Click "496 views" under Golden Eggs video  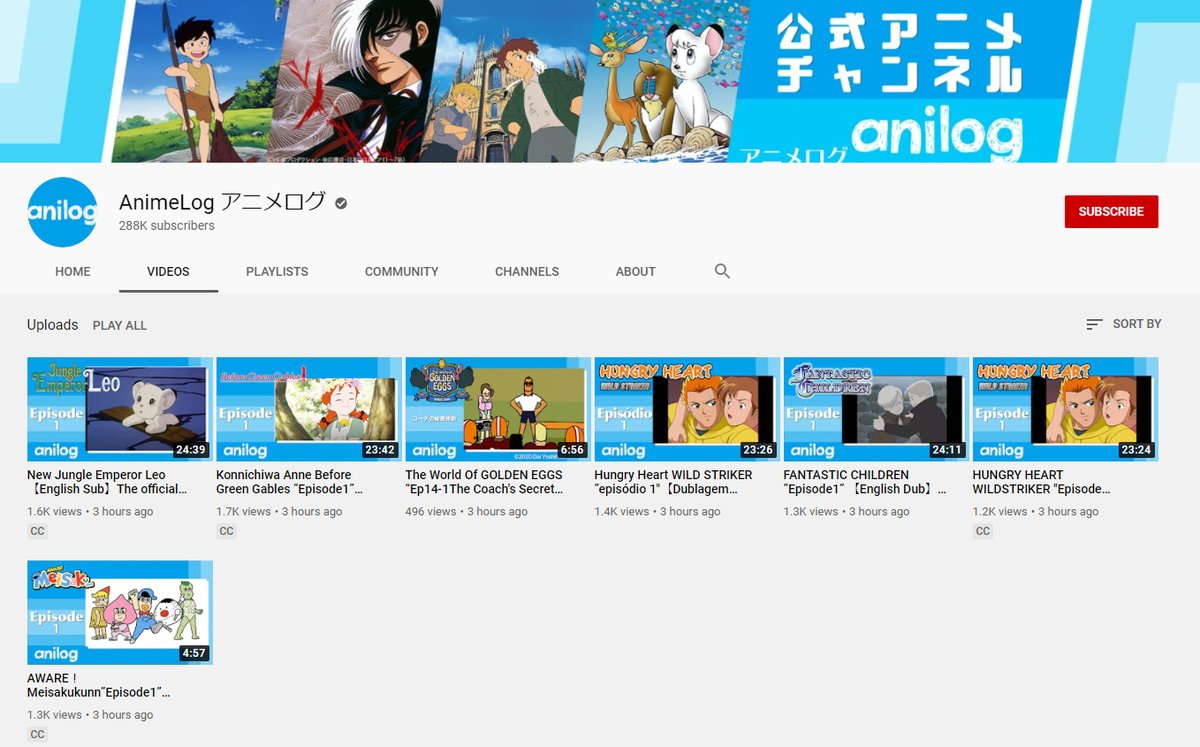pyautogui.click(x=431, y=511)
